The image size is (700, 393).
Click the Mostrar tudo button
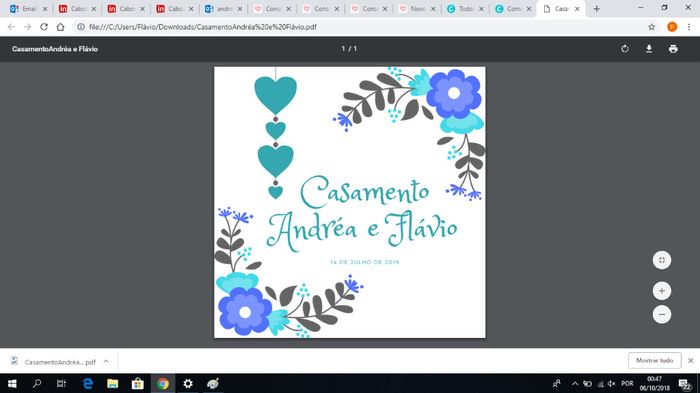pyautogui.click(x=654, y=360)
